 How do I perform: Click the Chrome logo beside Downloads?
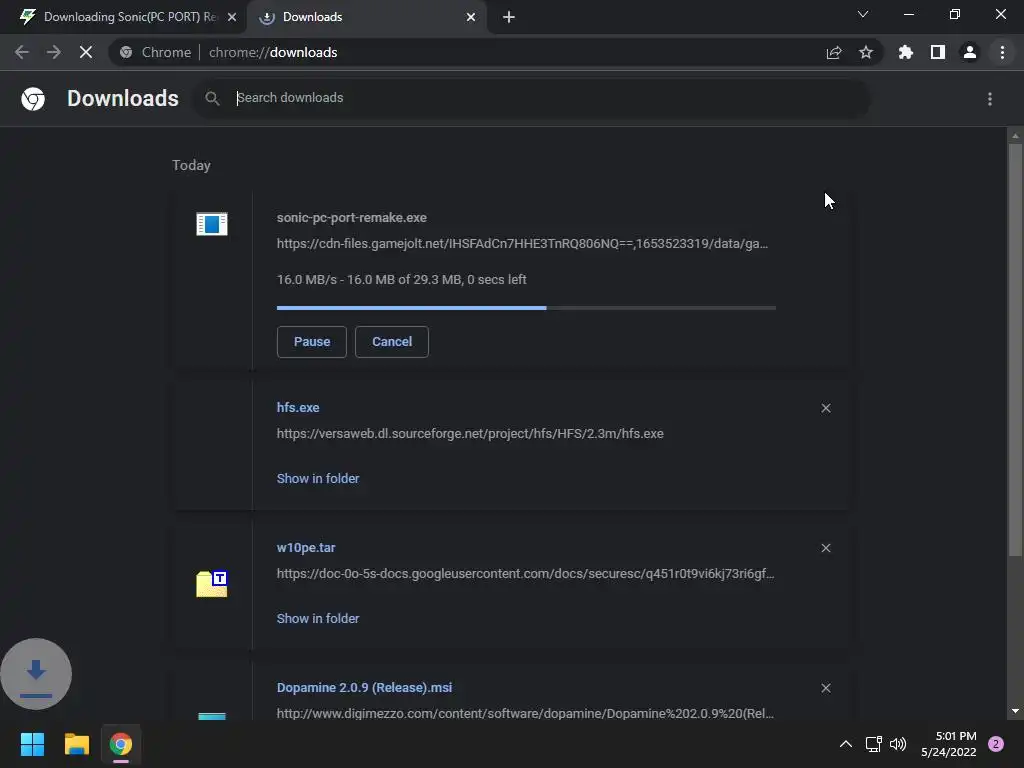tap(33, 99)
